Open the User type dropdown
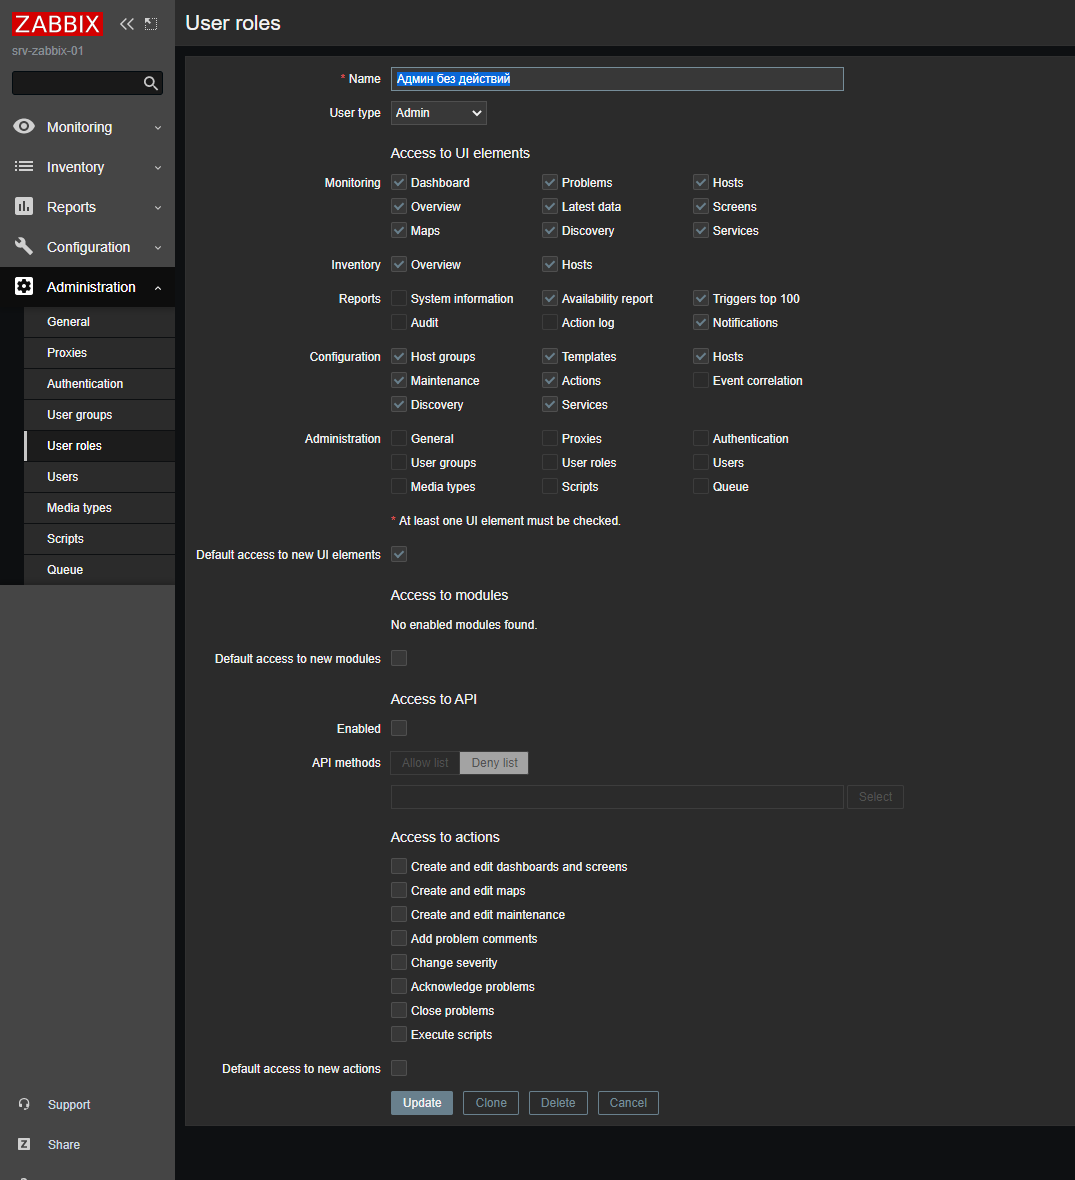Screen dimensions: 1075x1180 coord(438,113)
